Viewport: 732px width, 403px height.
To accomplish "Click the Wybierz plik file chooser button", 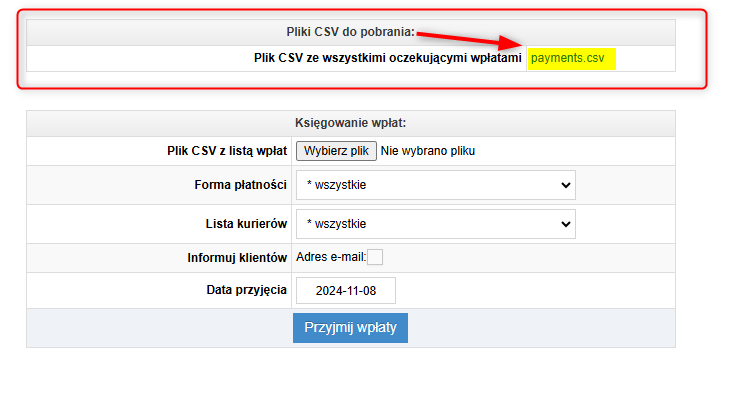I will tap(336, 151).
